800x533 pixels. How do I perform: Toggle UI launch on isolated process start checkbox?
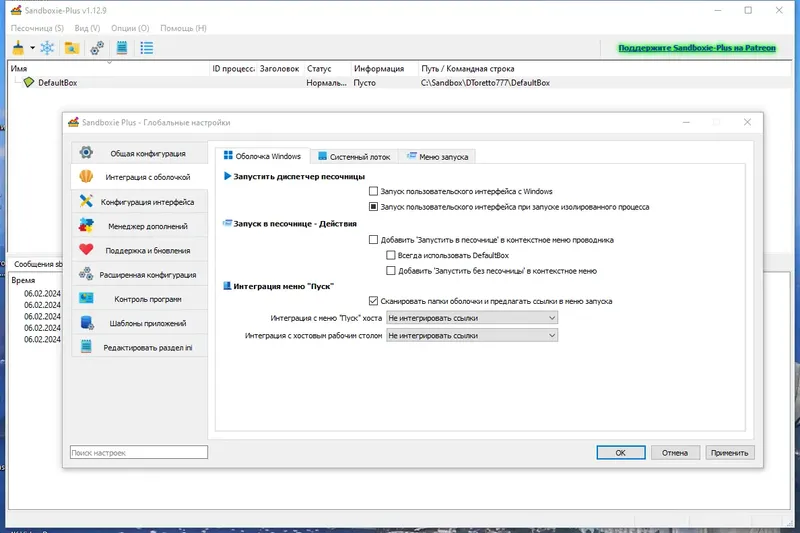373,207
